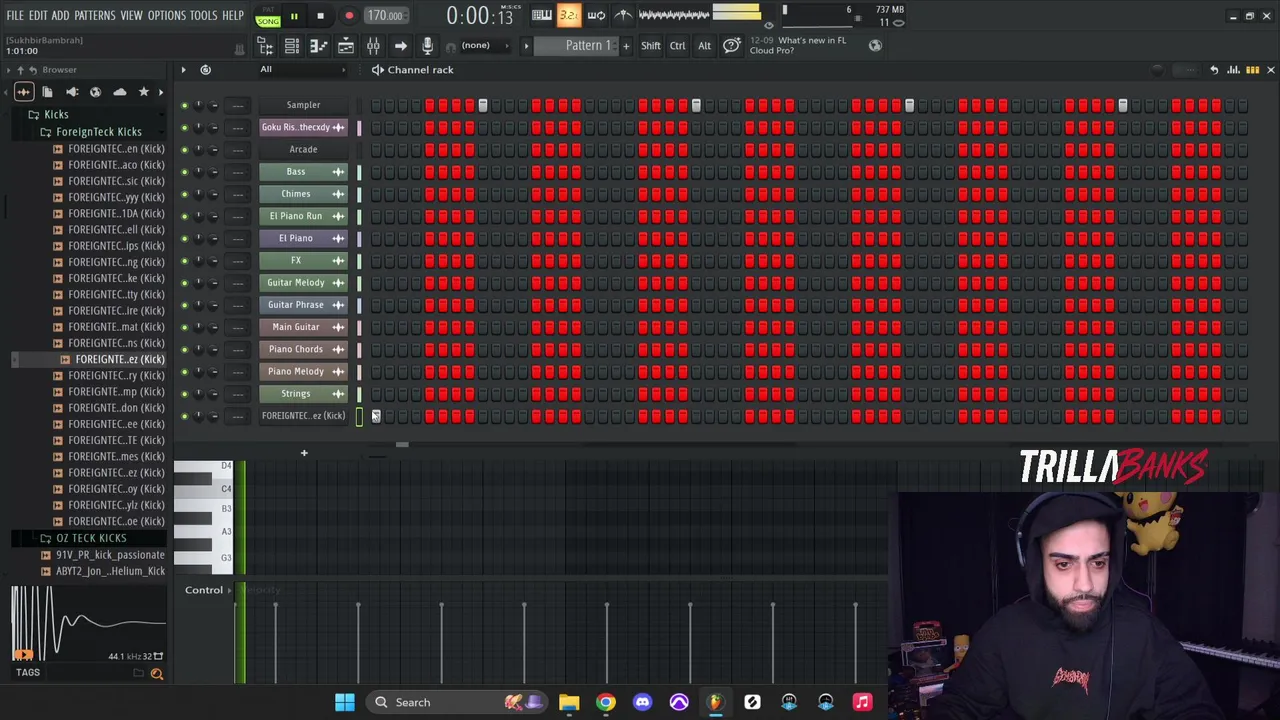
Task: Open the globe online tab in Browser
Action: coord(95,92)
